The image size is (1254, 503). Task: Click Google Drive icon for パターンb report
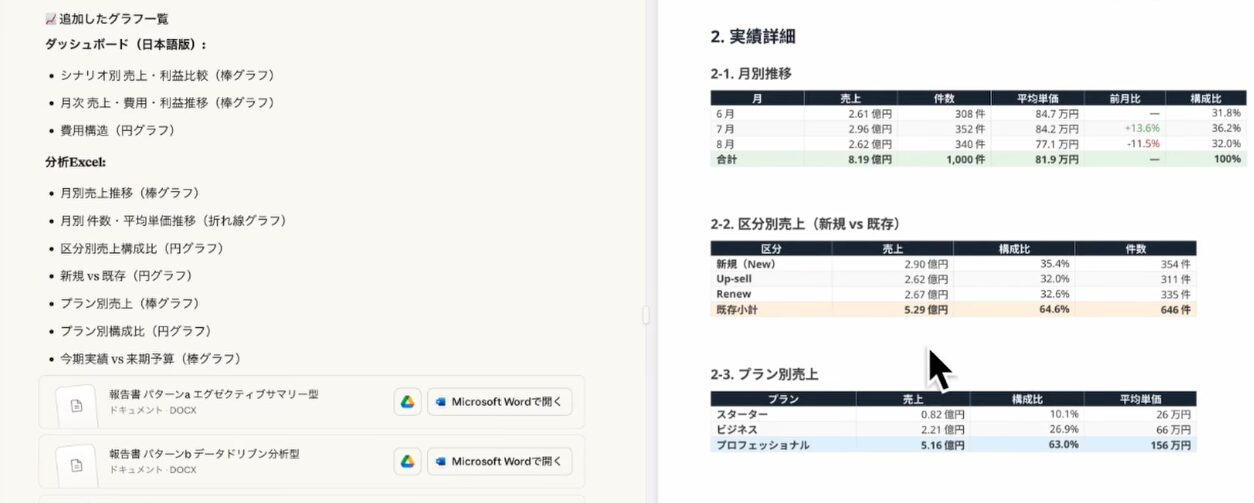[x=407, y=461]
